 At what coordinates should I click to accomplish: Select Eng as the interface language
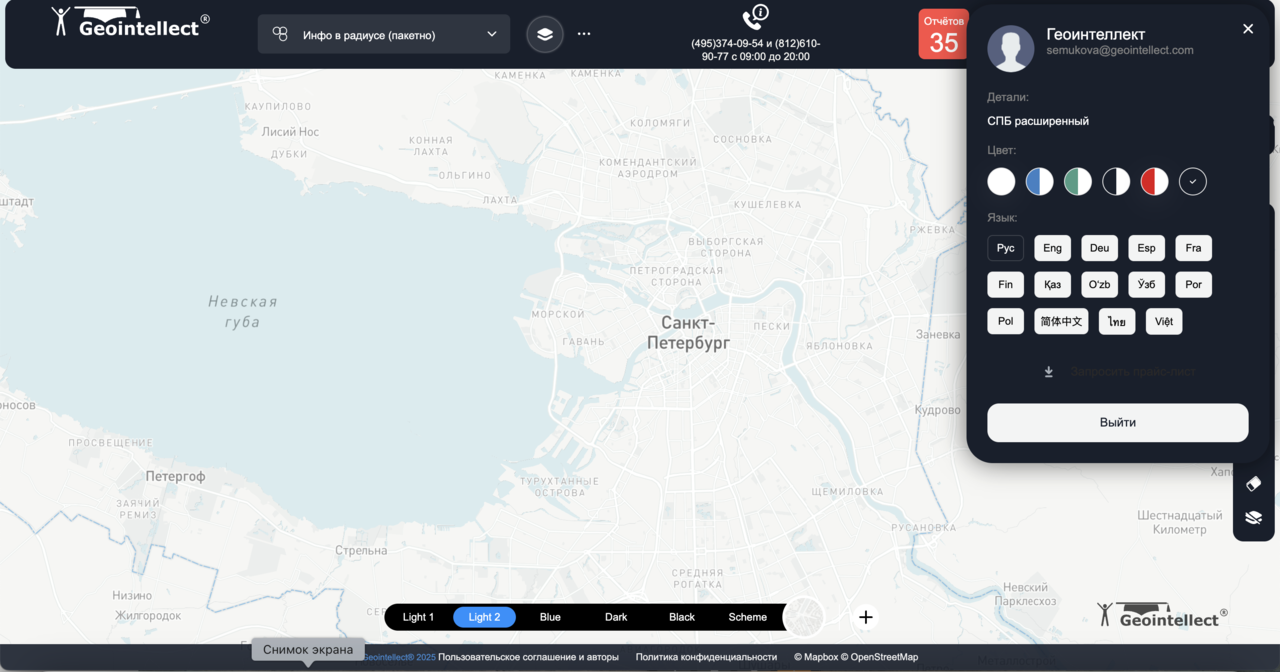1052,248
